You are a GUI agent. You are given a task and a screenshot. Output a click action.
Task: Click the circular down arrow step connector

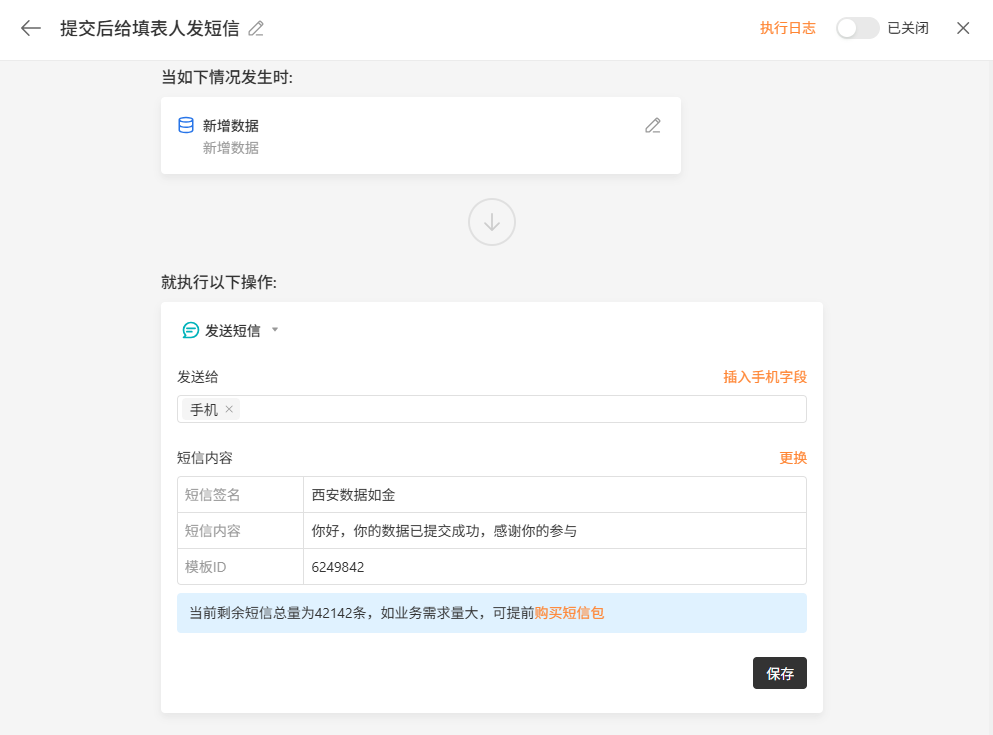coord(491,222)
